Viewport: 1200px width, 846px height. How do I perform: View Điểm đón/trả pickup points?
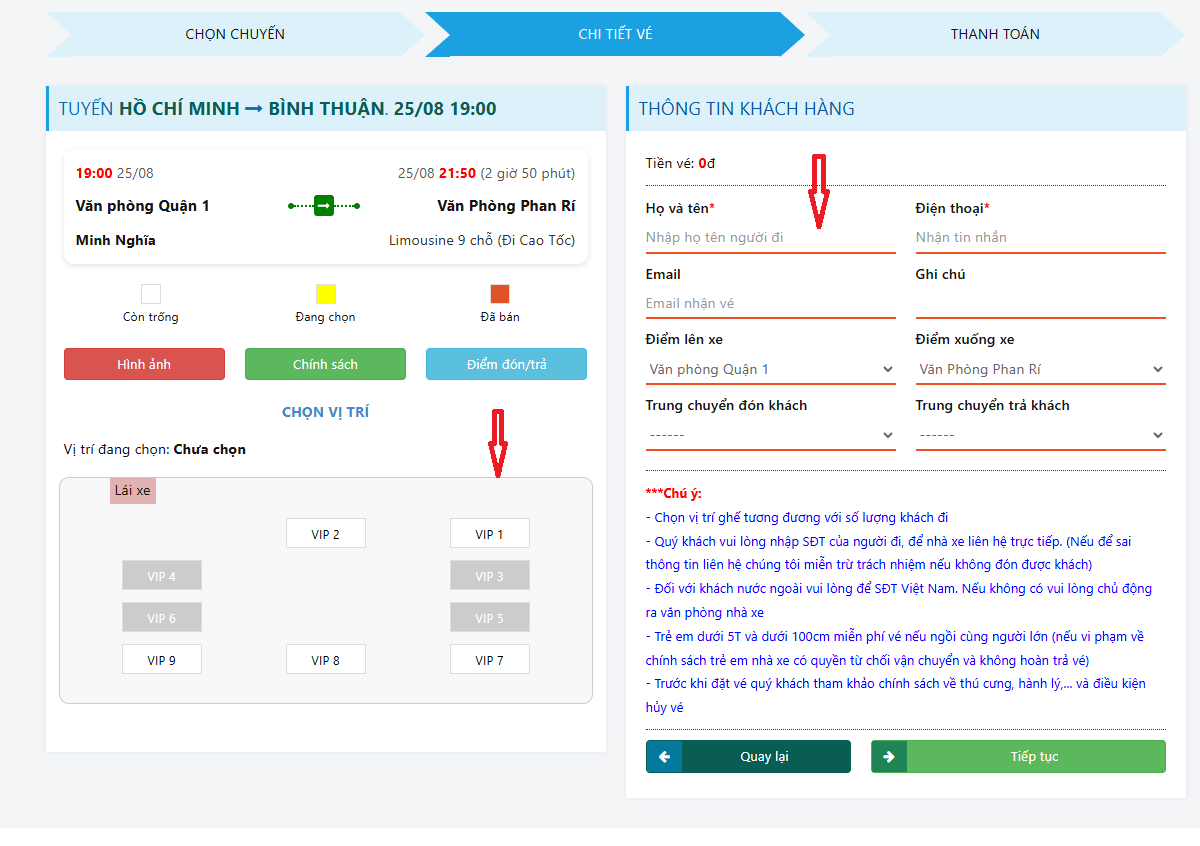click(x=506, y=365)
